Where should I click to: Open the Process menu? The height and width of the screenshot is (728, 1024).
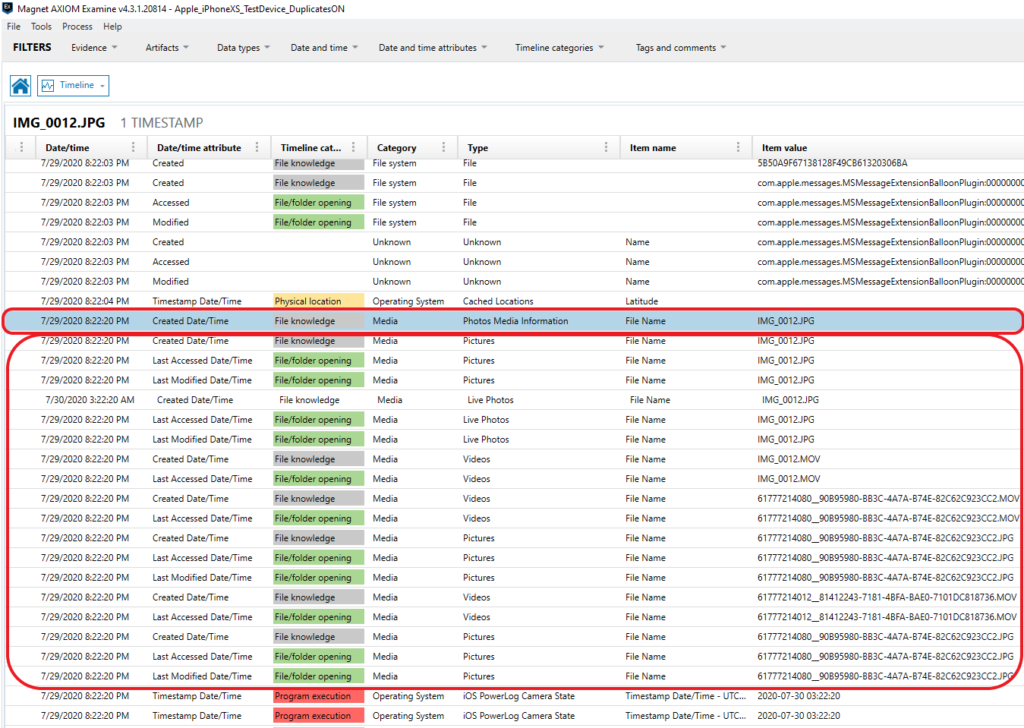(x=77, y=27)
